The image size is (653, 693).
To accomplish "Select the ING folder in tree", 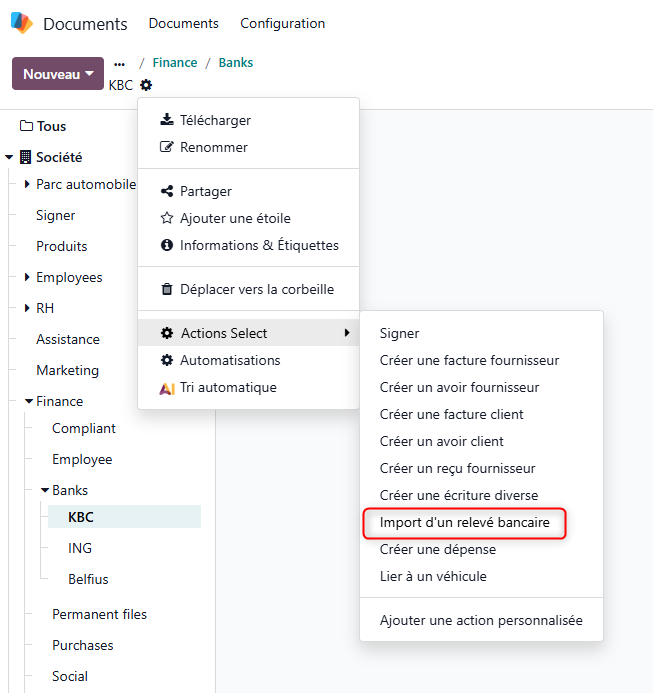I will (x=80, y=548).
